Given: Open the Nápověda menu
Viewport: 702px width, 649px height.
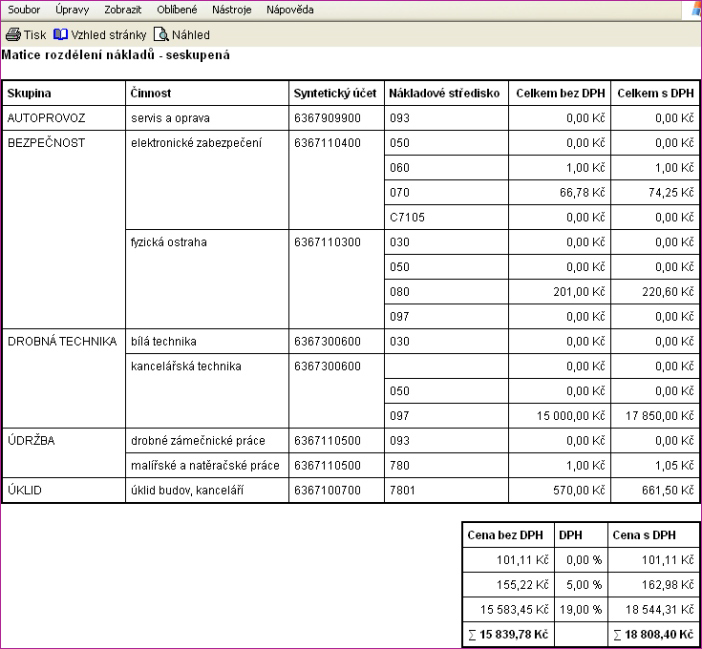Looking at the screenshot, I should pyautogui.click(x=290, y=9).
